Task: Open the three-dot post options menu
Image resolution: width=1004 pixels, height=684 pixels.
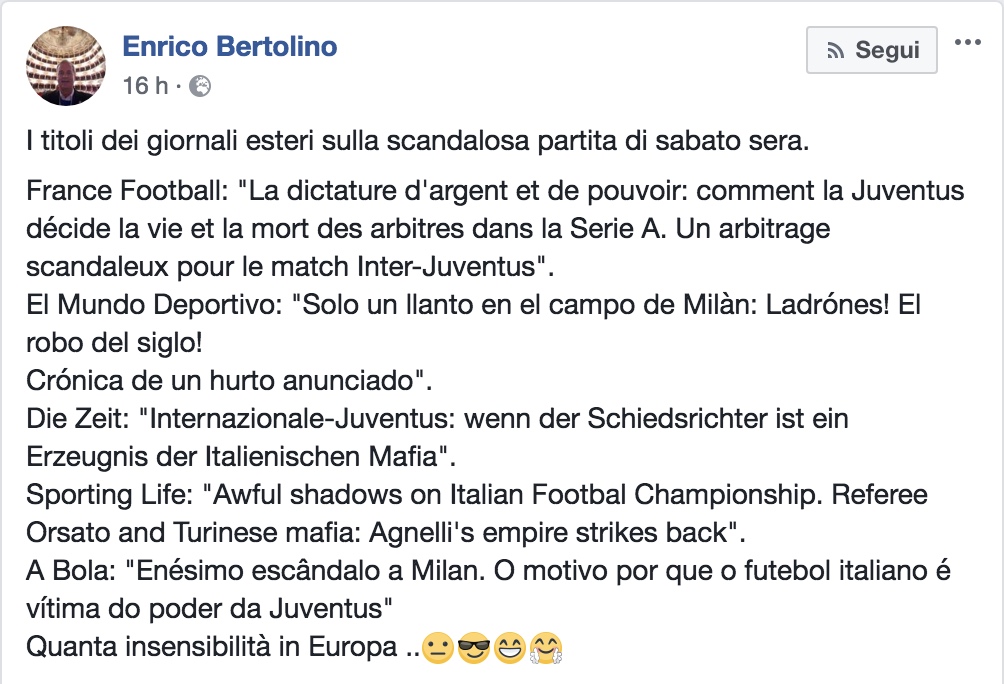Action: click(x=969, y=43)
